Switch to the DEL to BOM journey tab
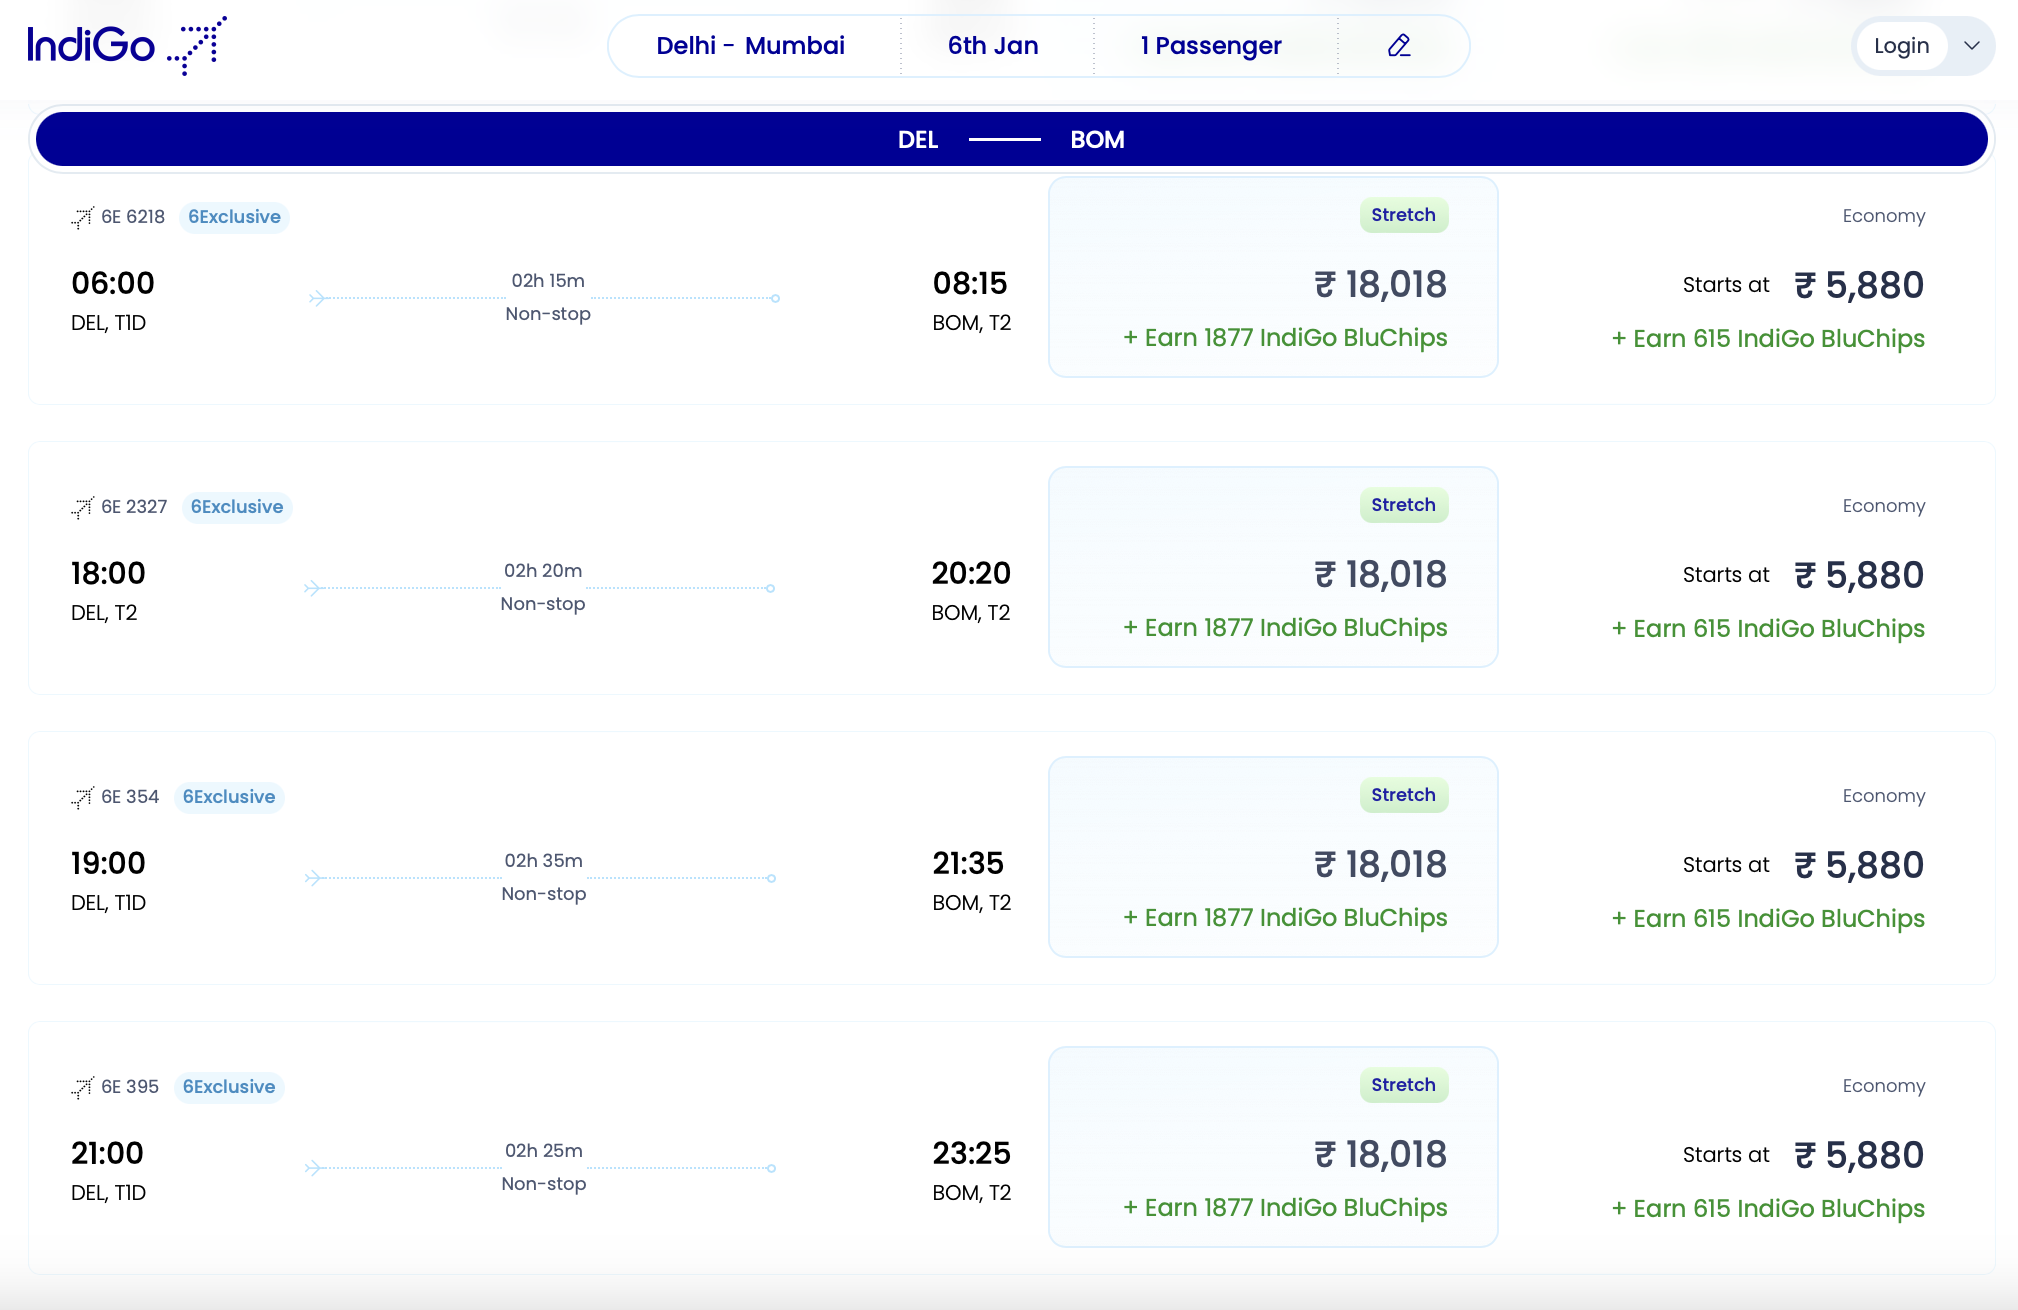Image resolution: width=2018 pixels, height=1310 pixels. click(x=1011, y=139)
